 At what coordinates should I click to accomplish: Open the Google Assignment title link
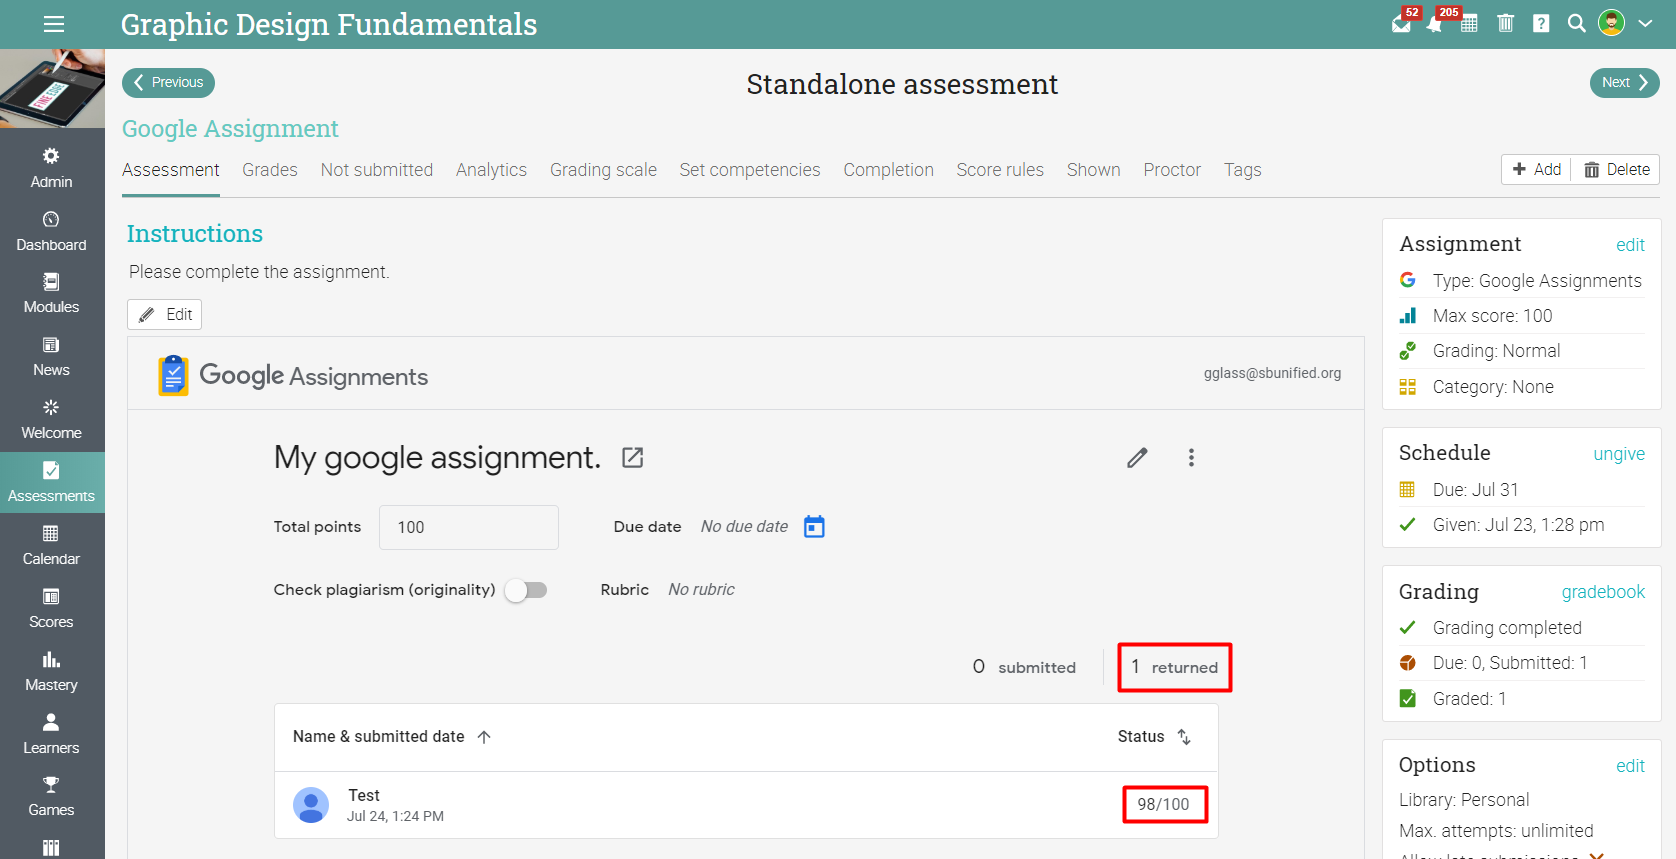[x=230, y=128]
